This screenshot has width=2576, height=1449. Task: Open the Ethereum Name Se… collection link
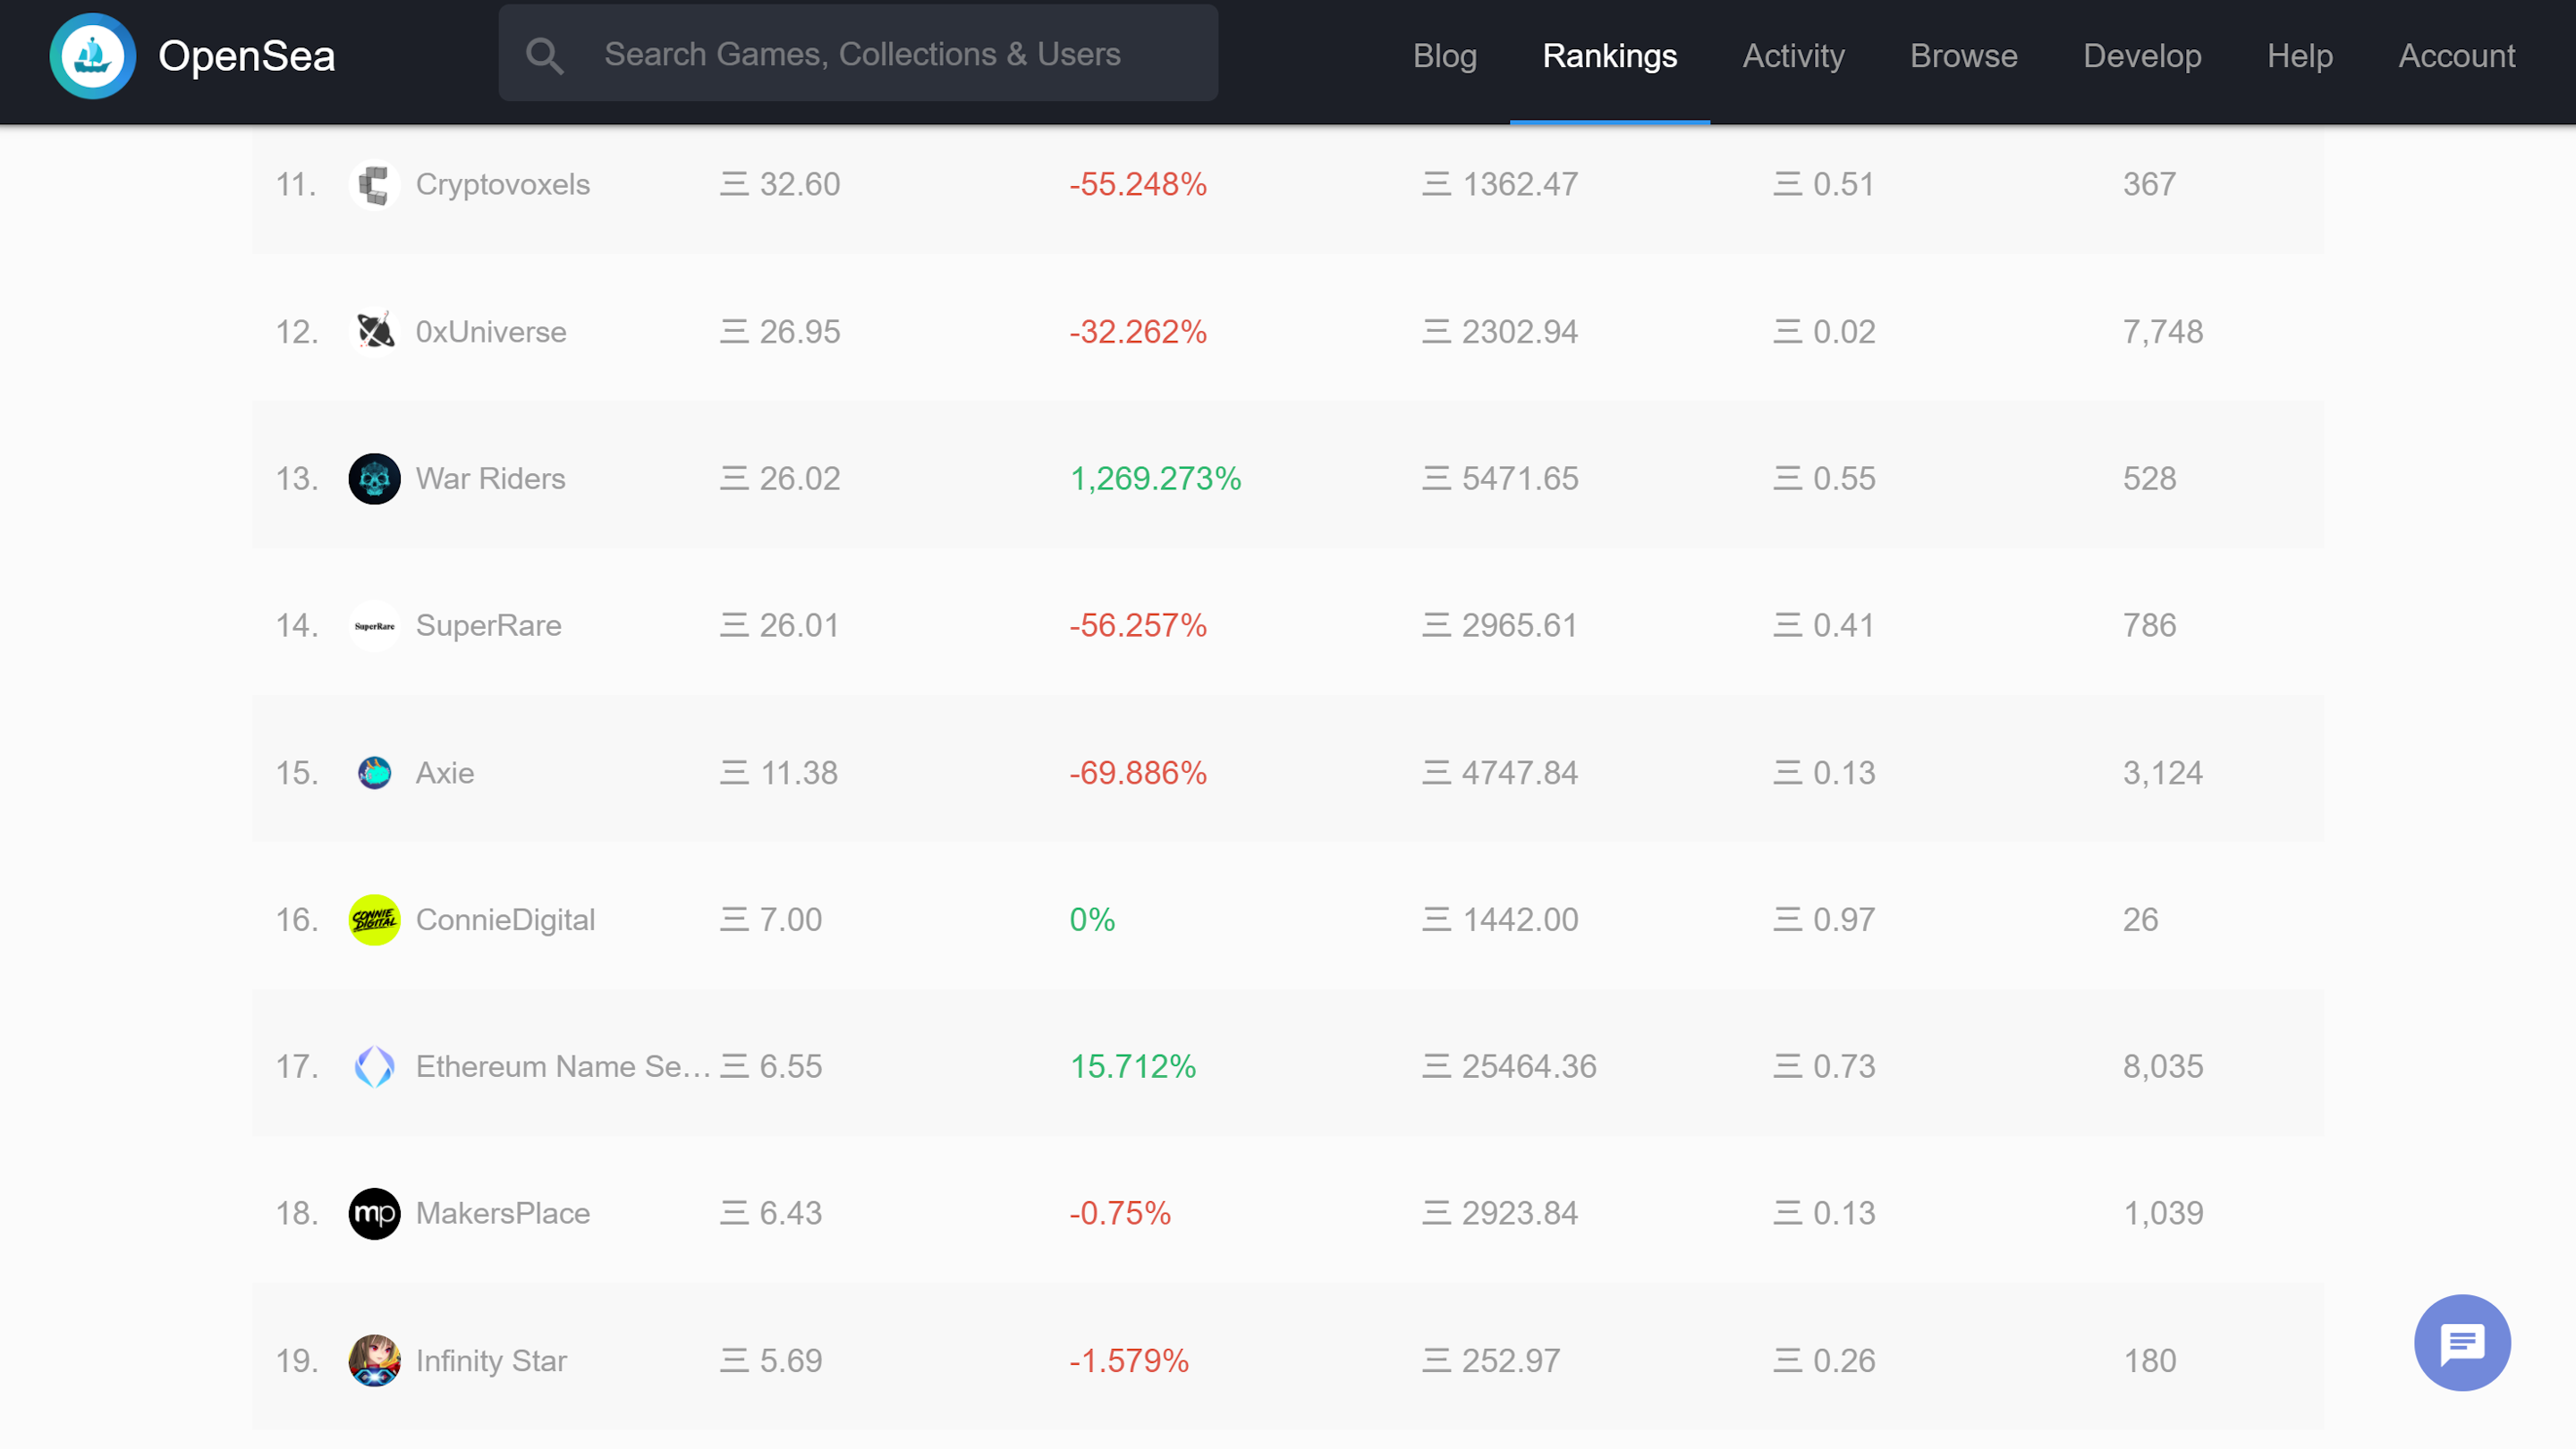tap(563, 1067)
